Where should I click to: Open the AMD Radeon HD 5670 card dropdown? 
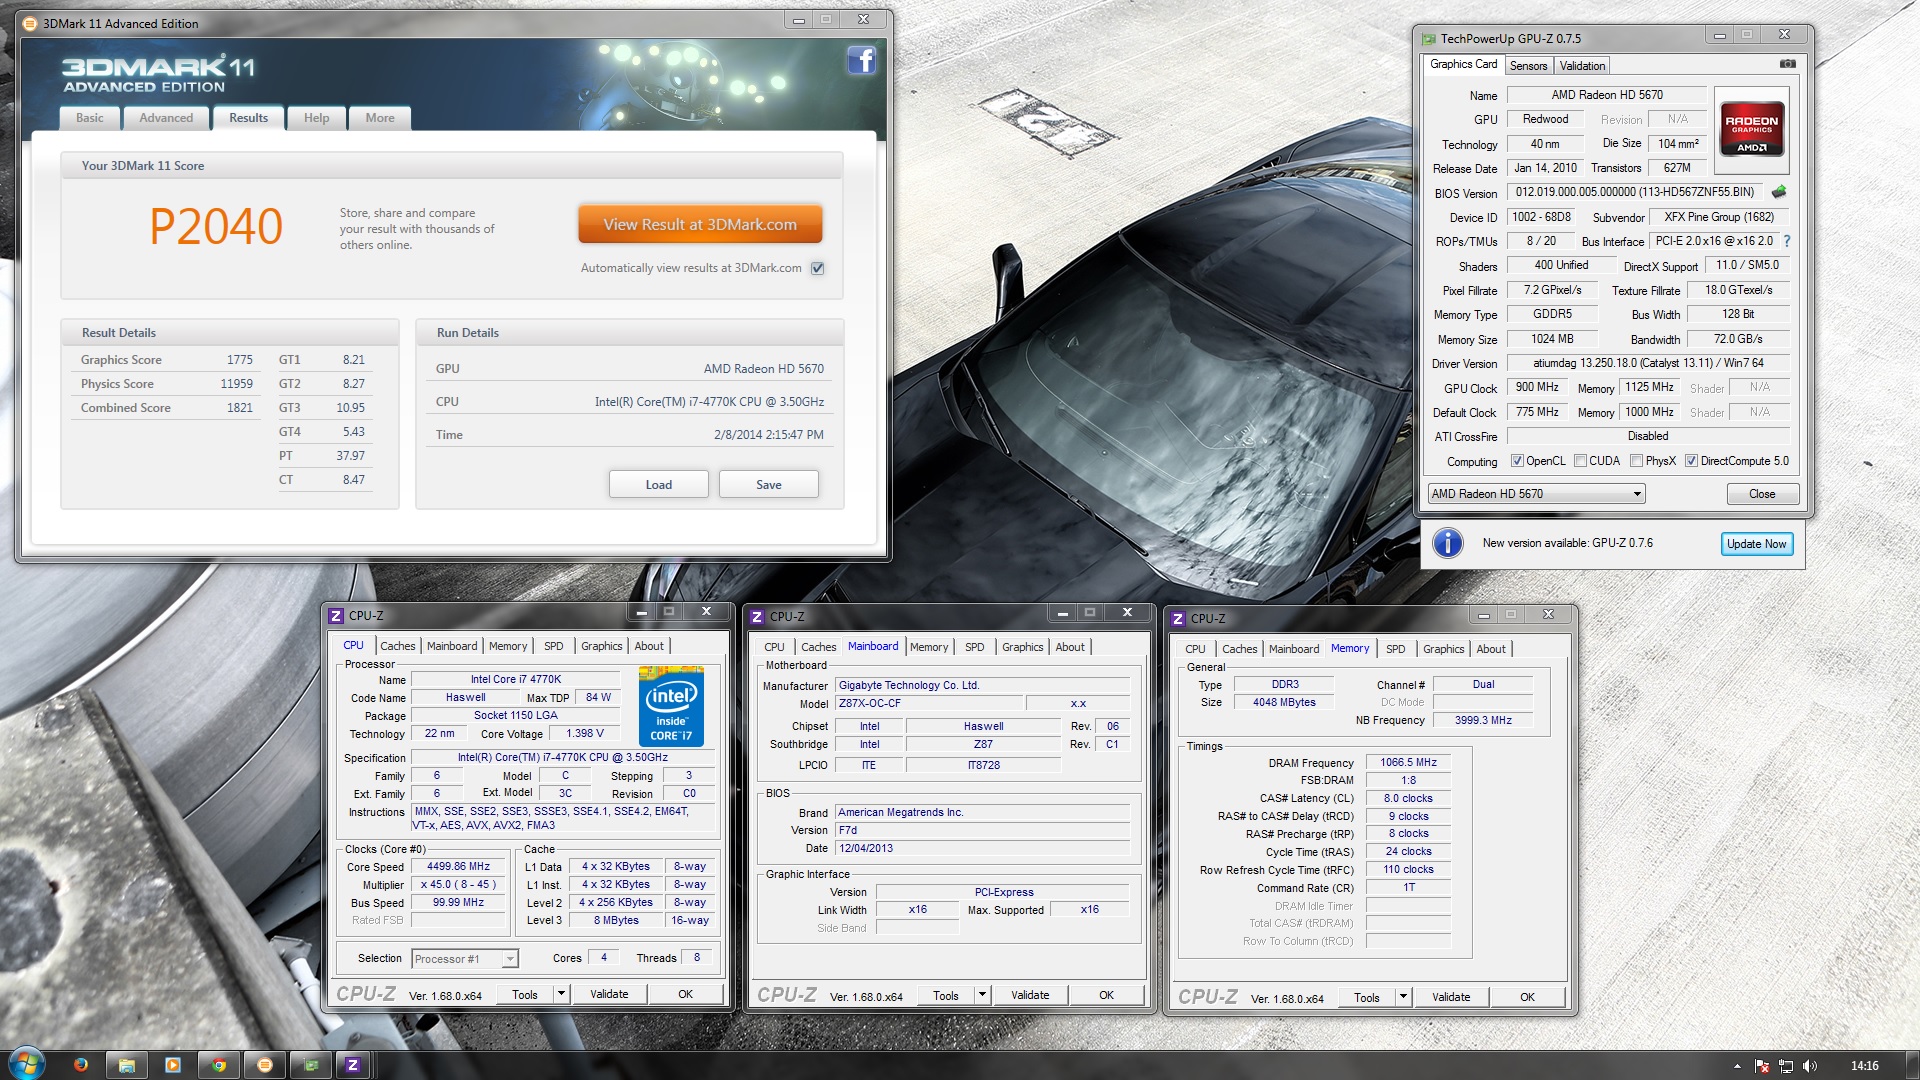coord(1536,494)
